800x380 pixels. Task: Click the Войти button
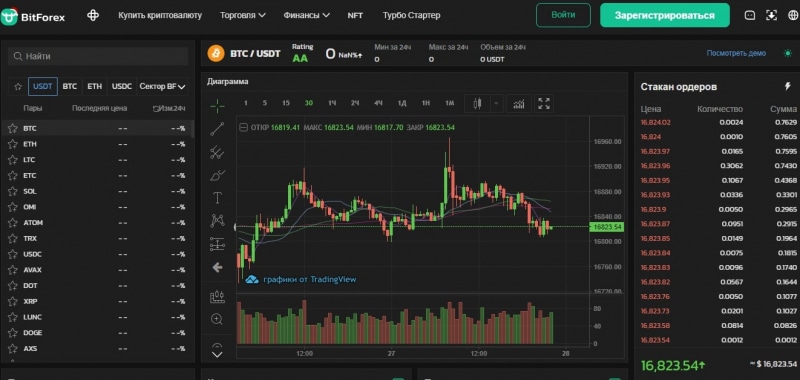coord(563,15)
